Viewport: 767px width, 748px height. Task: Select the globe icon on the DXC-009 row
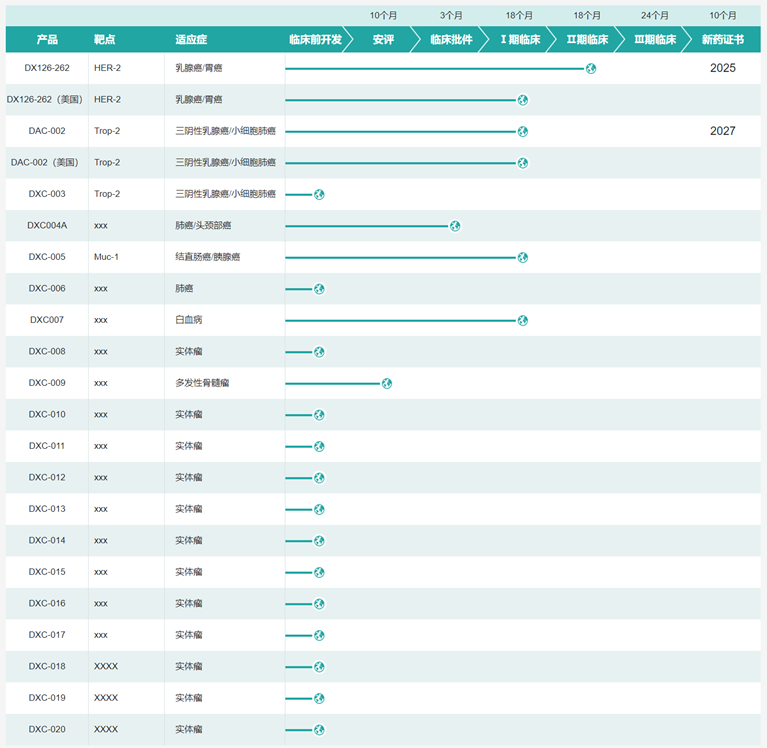tap(387, 383)
